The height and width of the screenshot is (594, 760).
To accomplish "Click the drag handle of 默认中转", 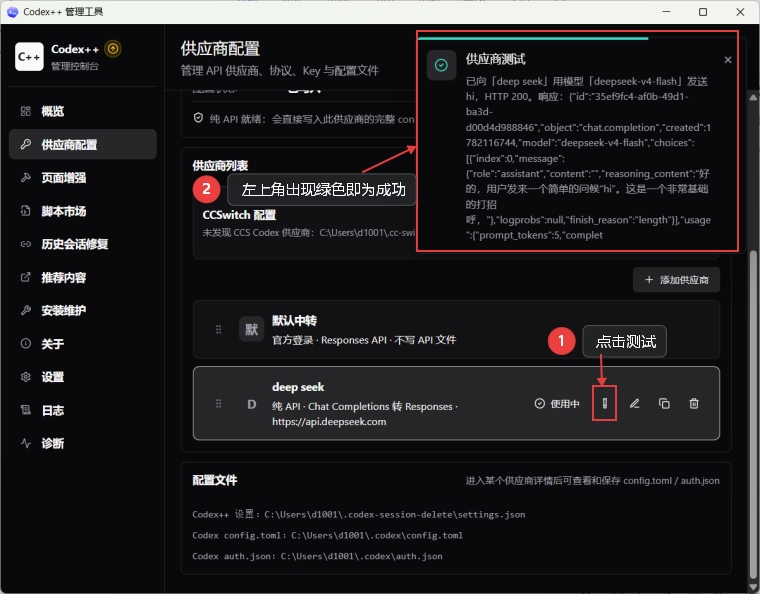I will click(x=219, y=329).
